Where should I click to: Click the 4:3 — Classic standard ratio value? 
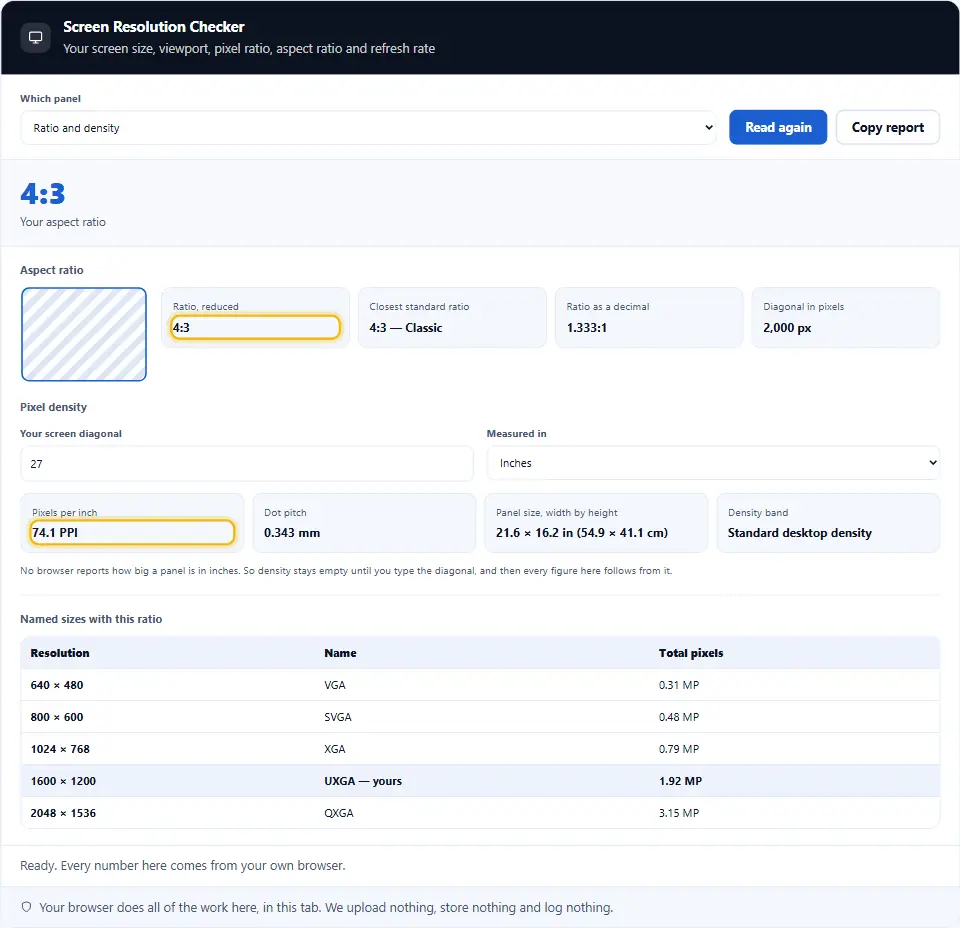click(x=405, y=327)
